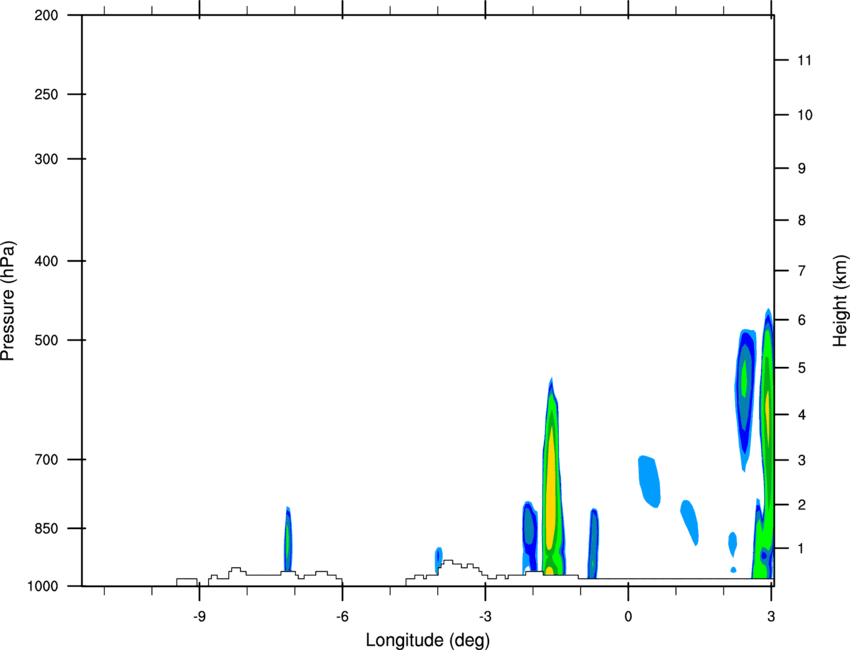The height and width of the screenshot is (650, 850).
Task: Select the 200 pressure tick label
Action: pos(46,15)
